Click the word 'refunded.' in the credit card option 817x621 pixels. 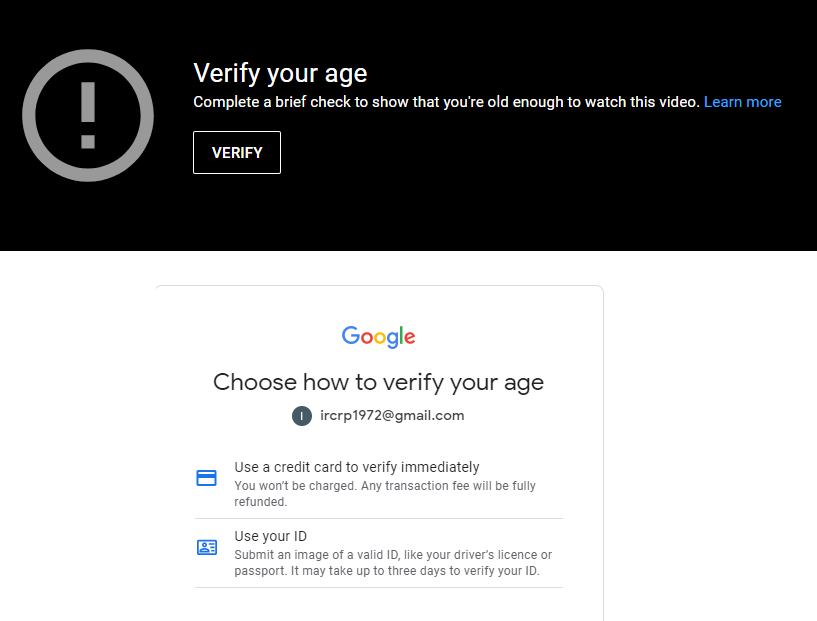[x=261, y=502]
